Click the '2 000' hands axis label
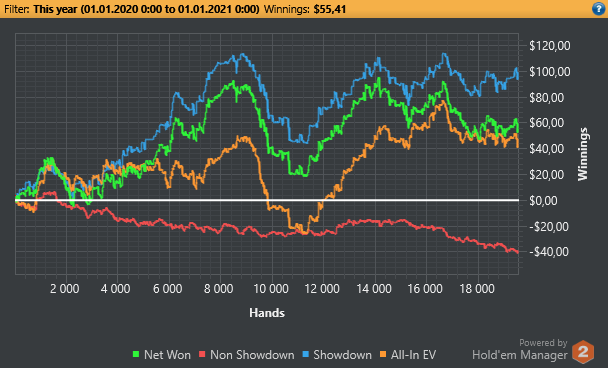608x368 pixels. [64, 289]
